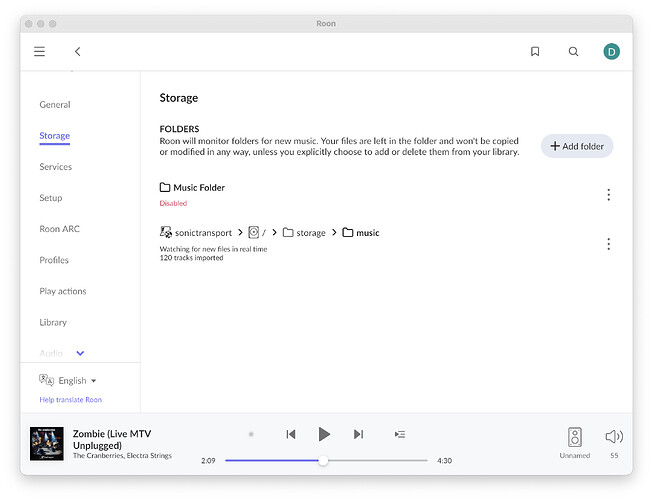Open the hamburger navigation menu
Screen dimensions: 653x500
click(40, 52)
